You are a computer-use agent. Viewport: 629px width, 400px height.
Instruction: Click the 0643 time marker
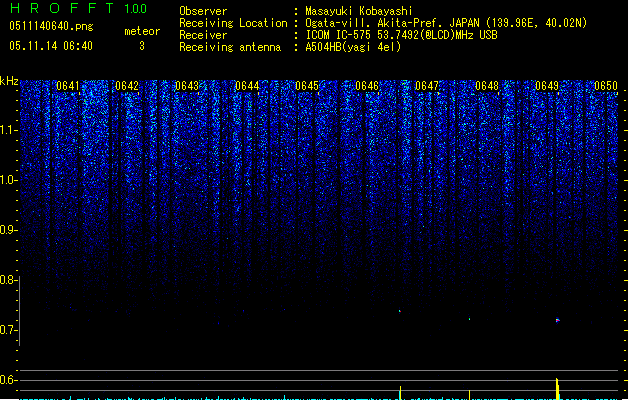[x=187, y=86]
